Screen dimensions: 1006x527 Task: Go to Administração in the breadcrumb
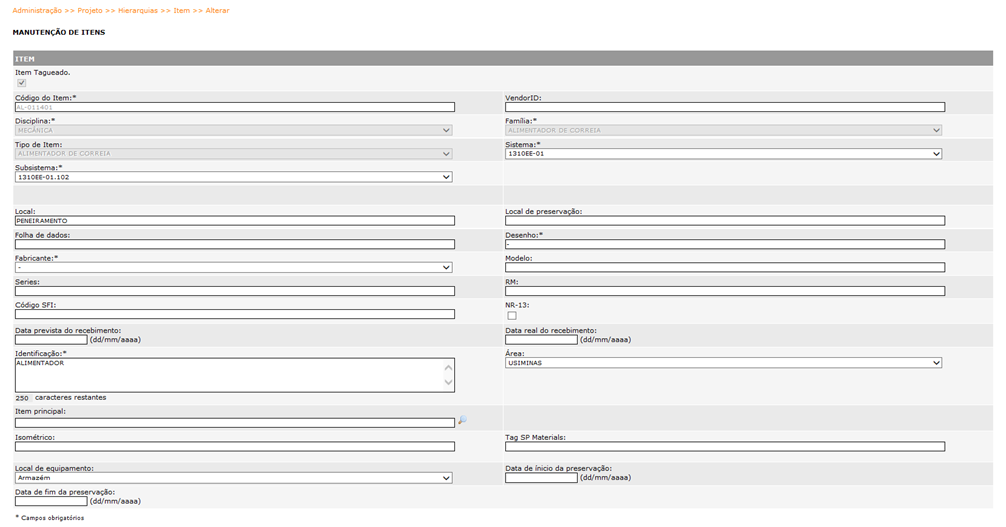point(43,10)
